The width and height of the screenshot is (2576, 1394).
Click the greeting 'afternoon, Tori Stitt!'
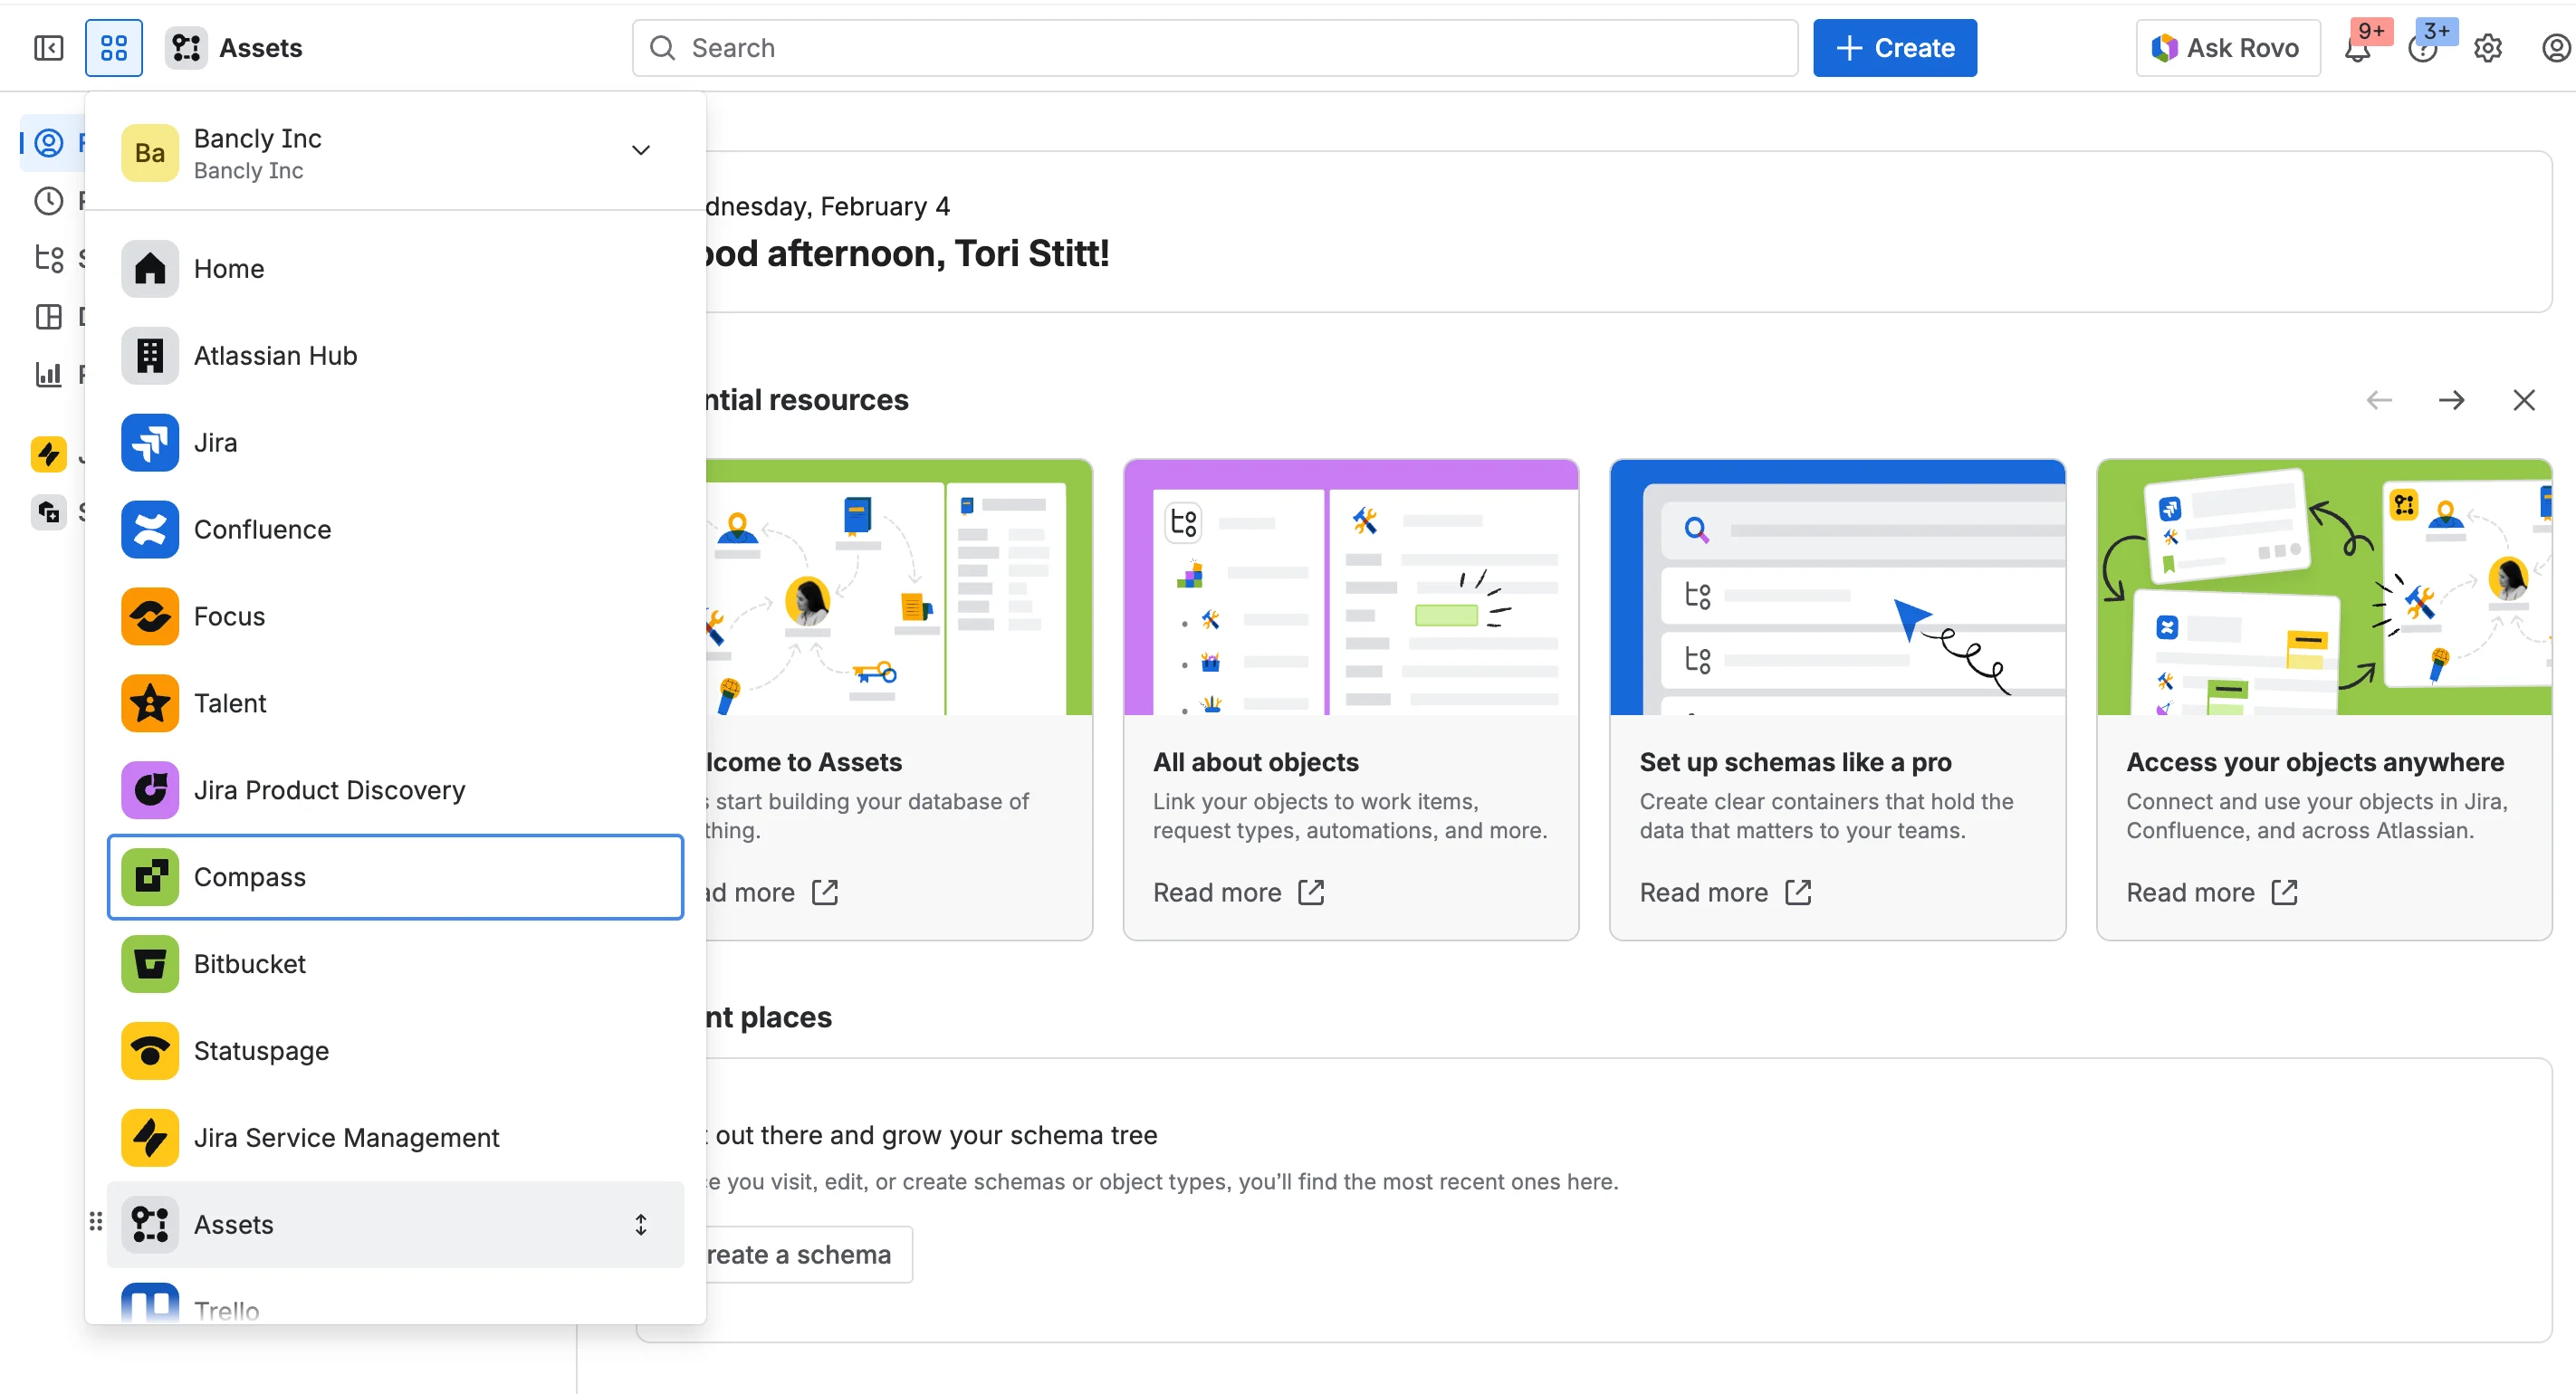938,253
